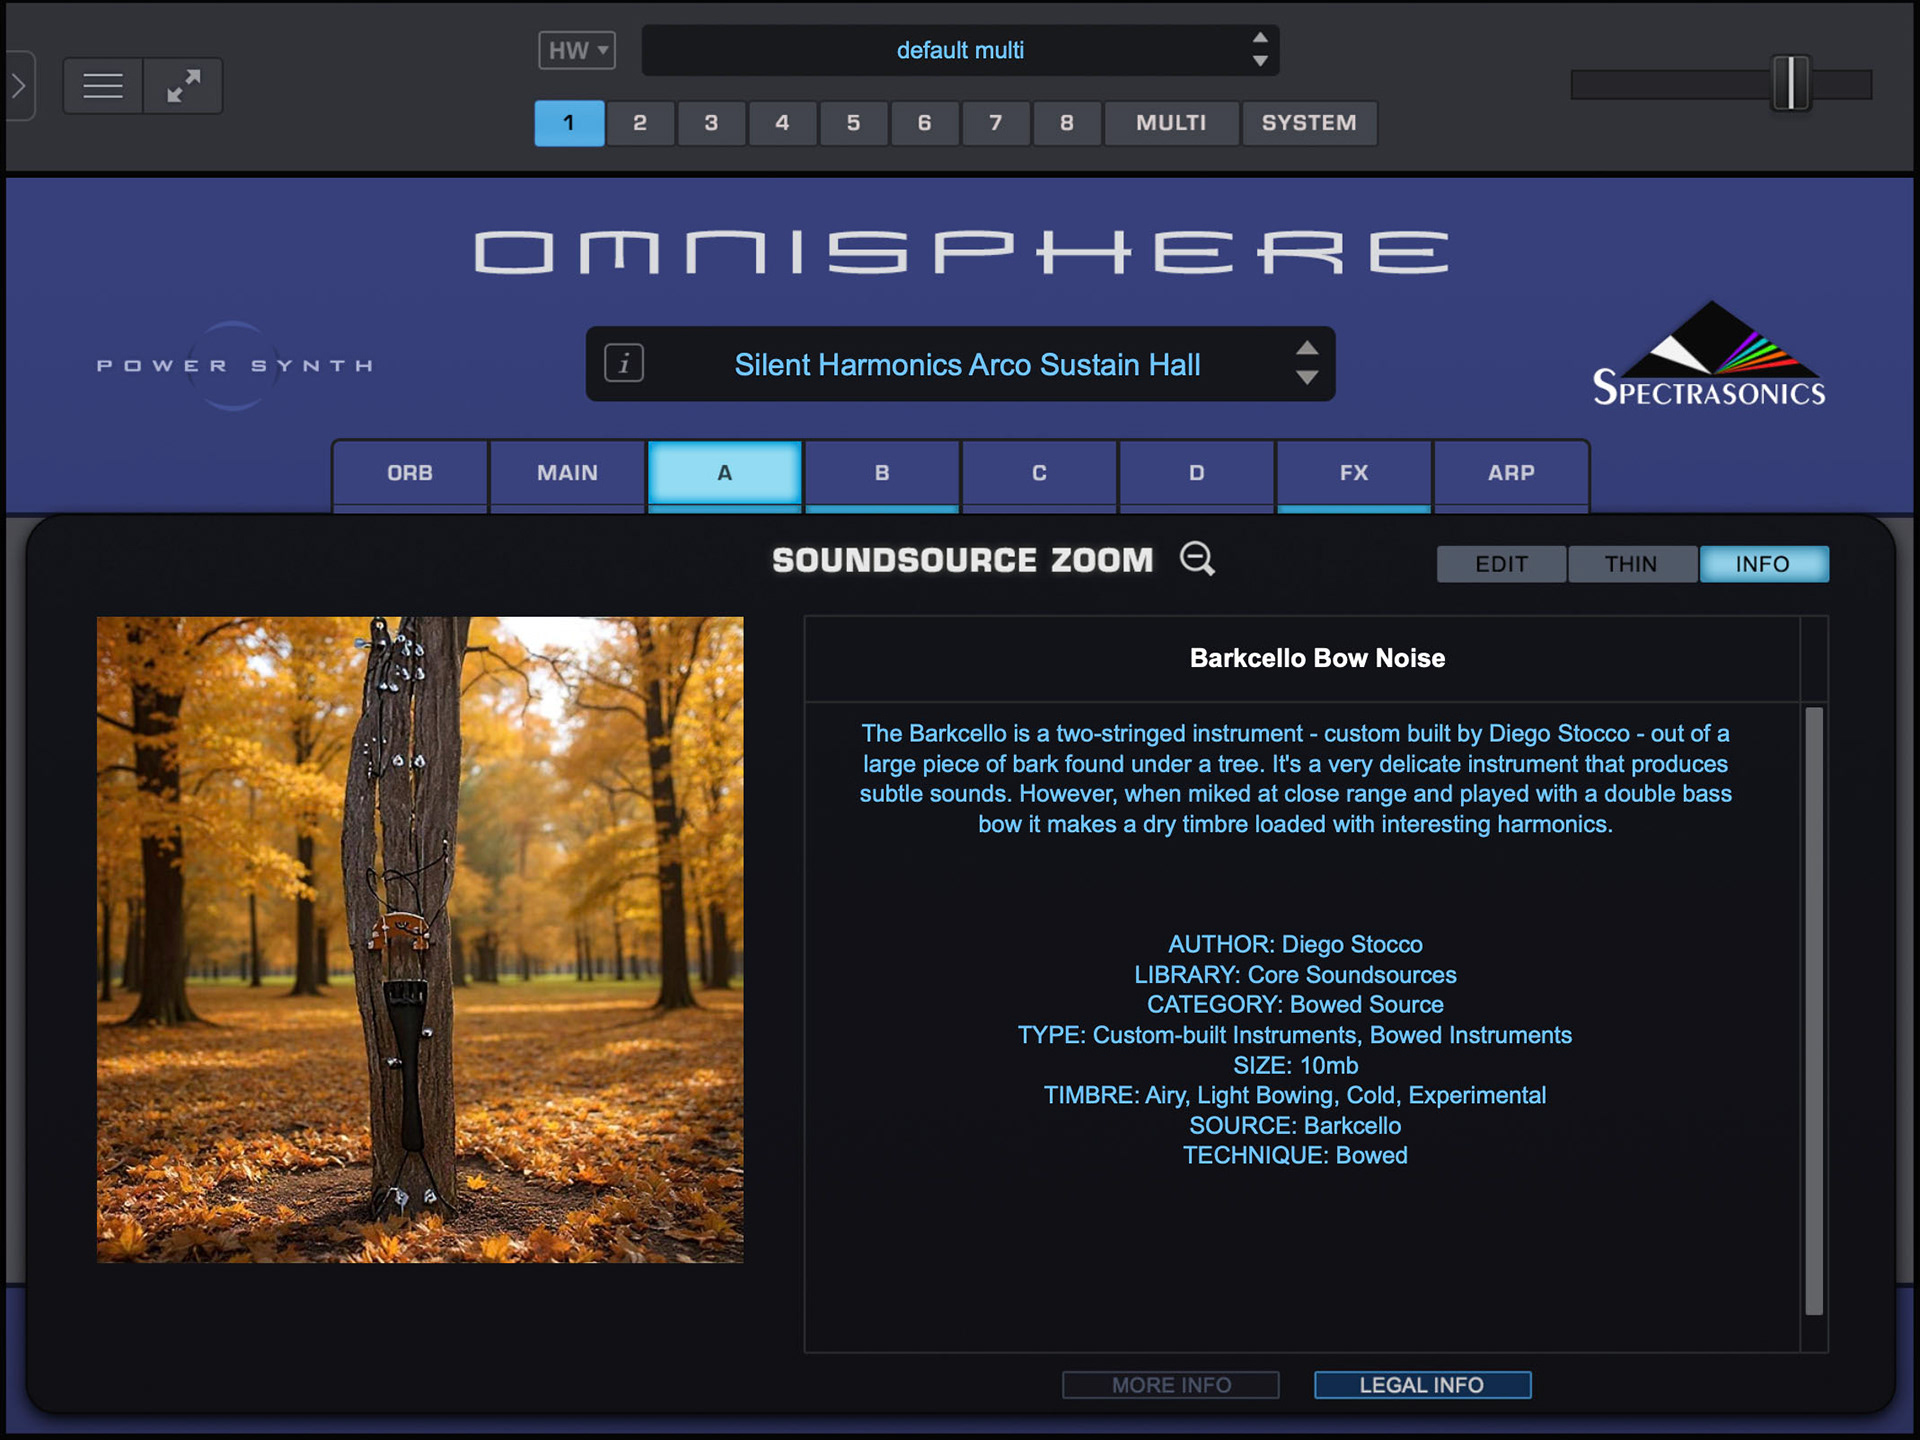
Task: Open Silent Harmonics Arco Sustain Hall patch browser
Action: click(x=966, y=365)
